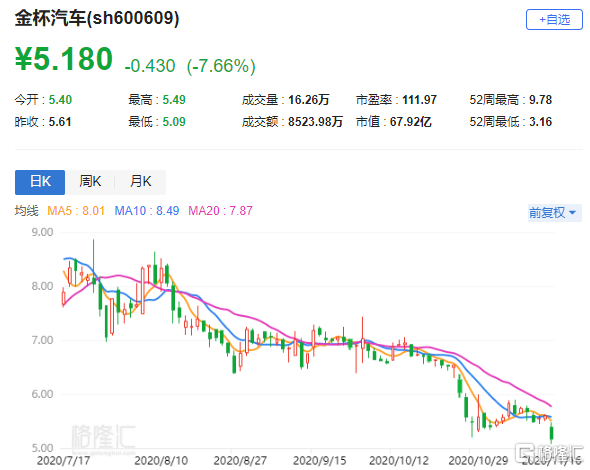Screen dimensions: 590x470
Task: Click MA20 : 7.87 indicator label
Action: click(220, 211)
